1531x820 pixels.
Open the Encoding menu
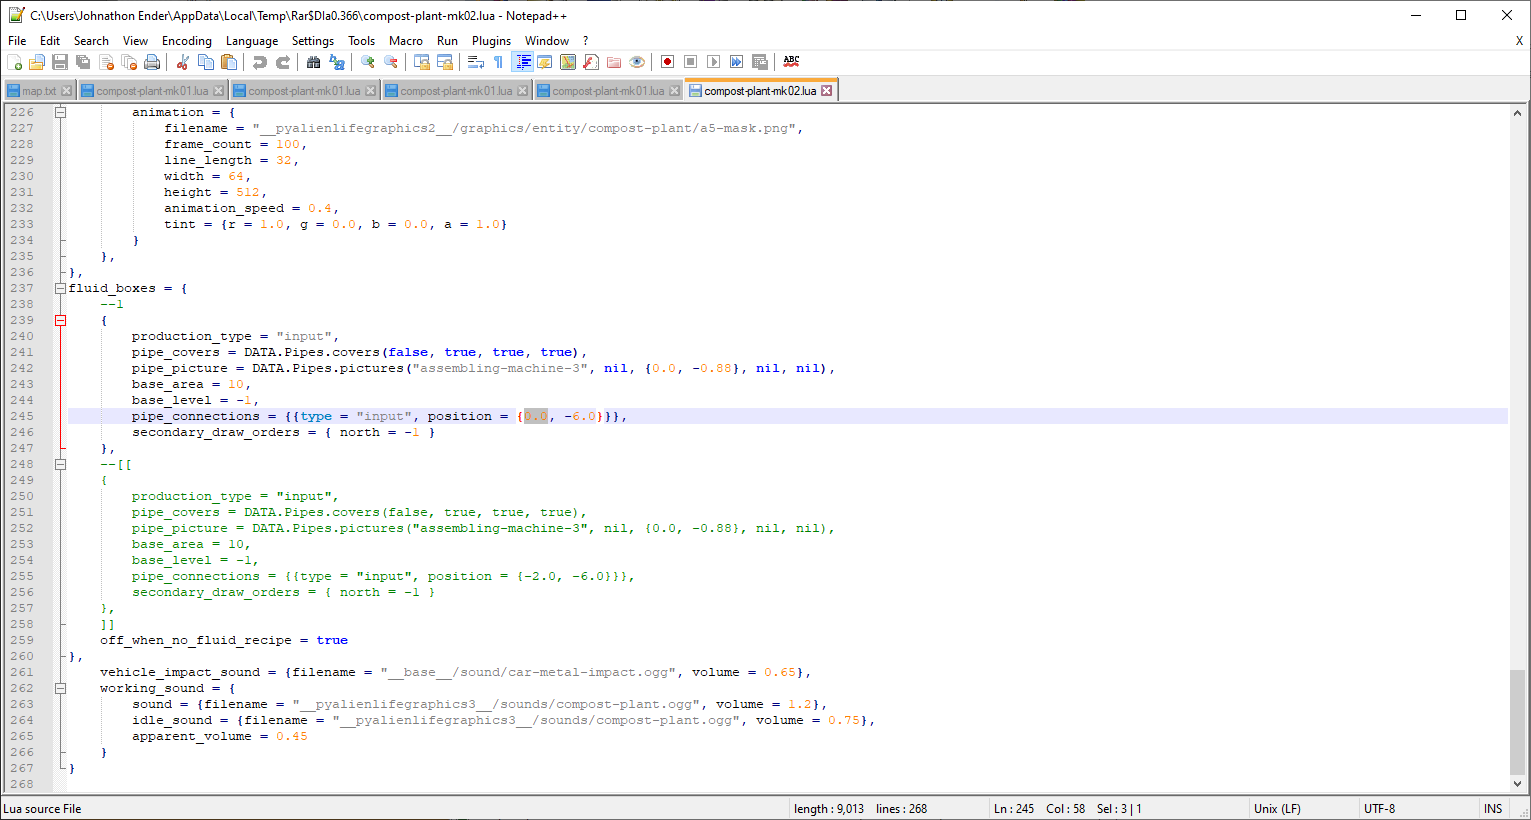tap(187, 41)
